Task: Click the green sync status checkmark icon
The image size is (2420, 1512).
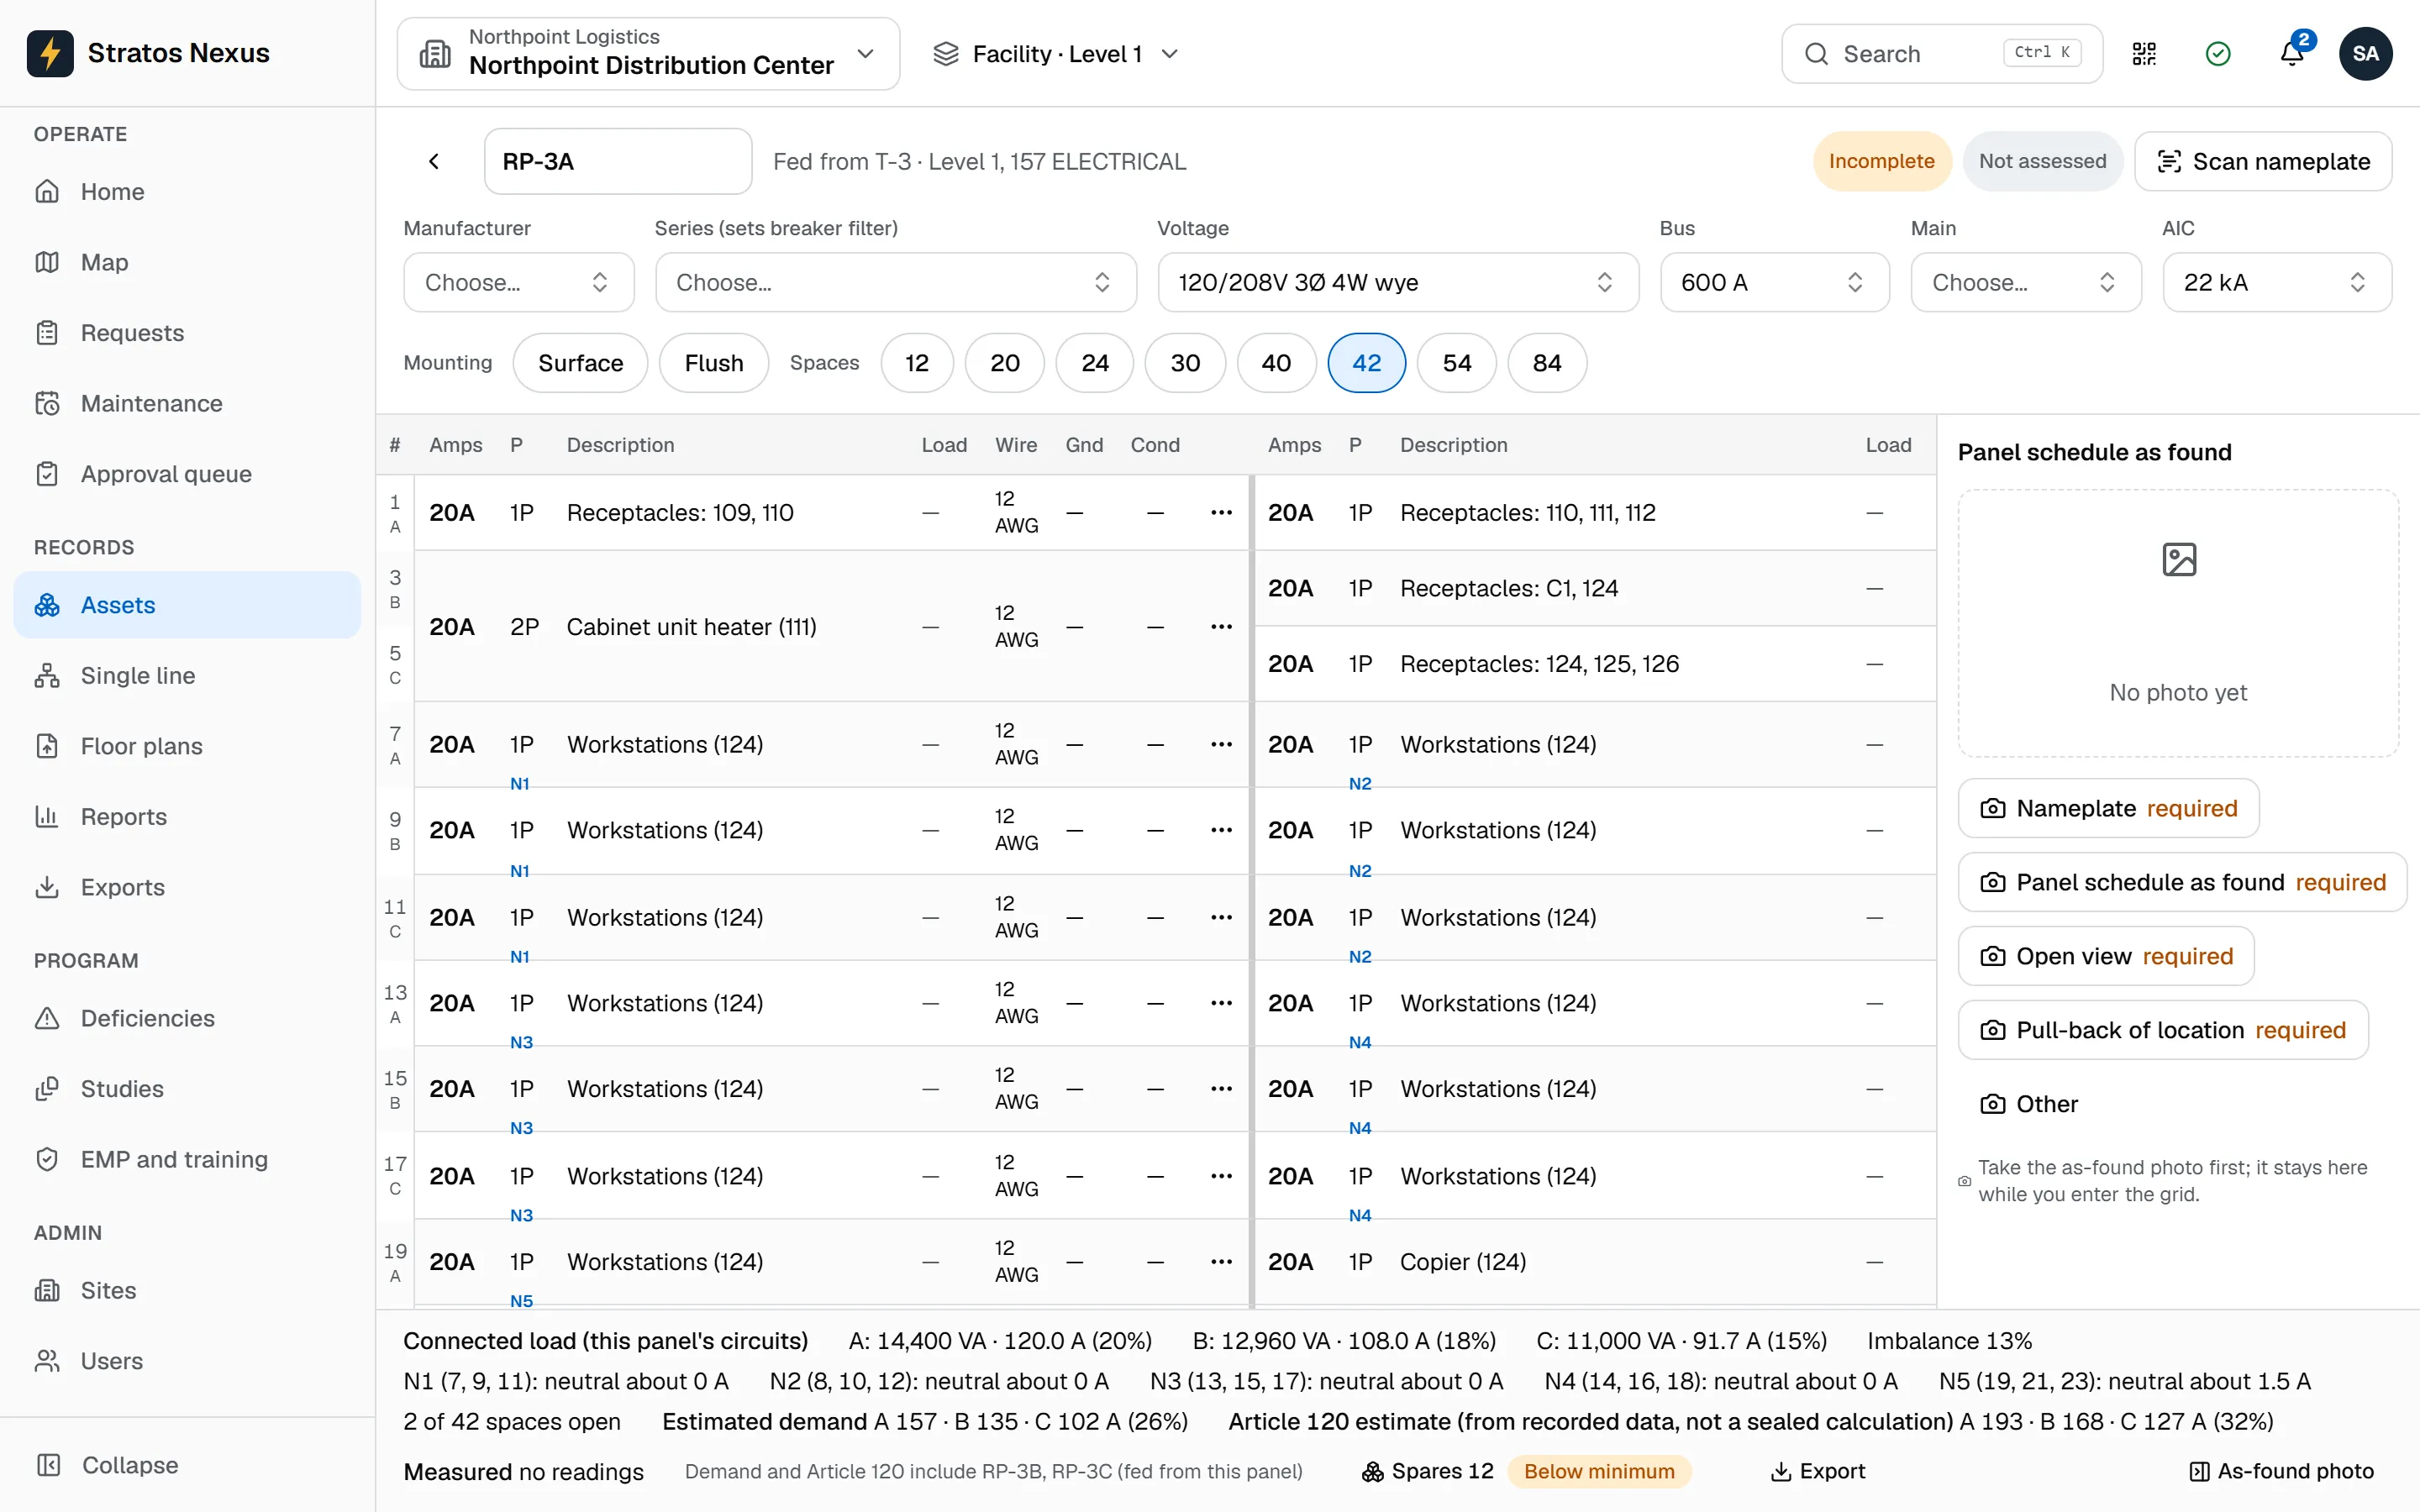Action: point(2218,54)
